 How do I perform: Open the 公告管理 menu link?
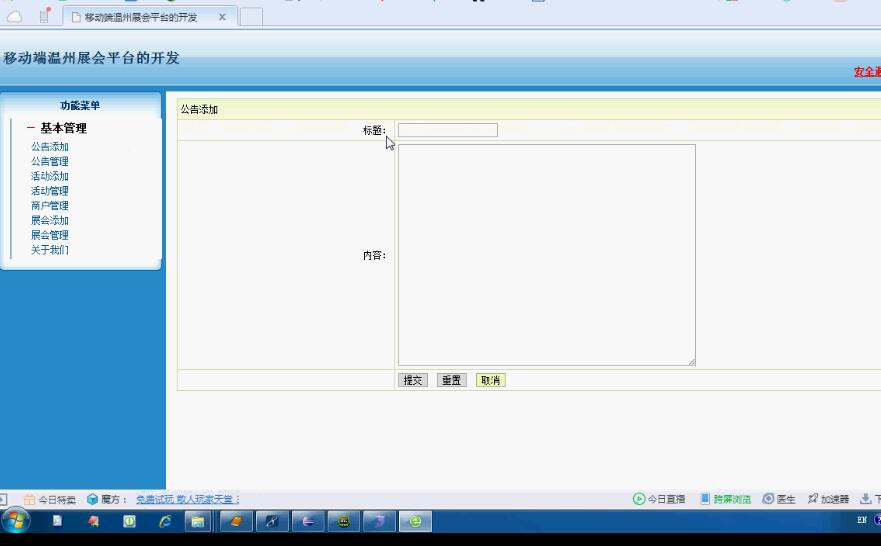49,161
